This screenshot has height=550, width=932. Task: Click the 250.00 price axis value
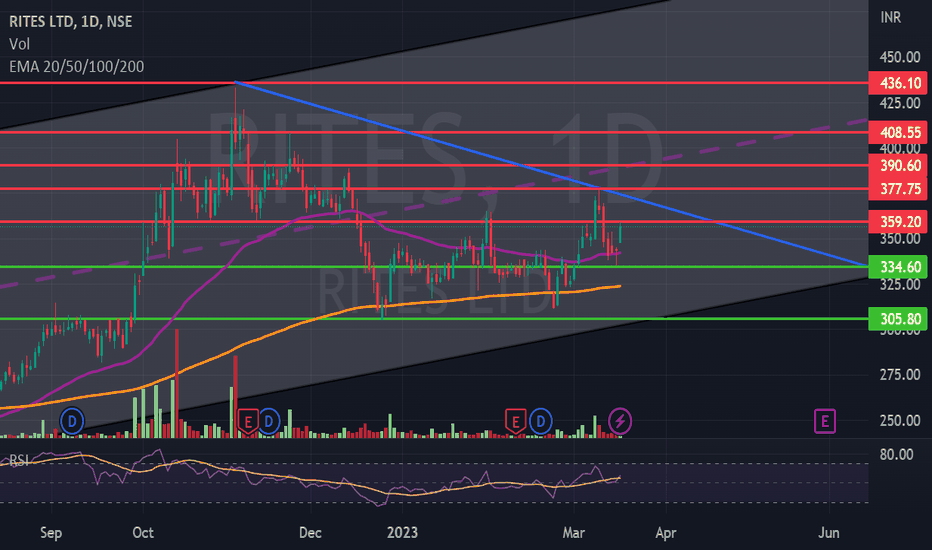900,420
